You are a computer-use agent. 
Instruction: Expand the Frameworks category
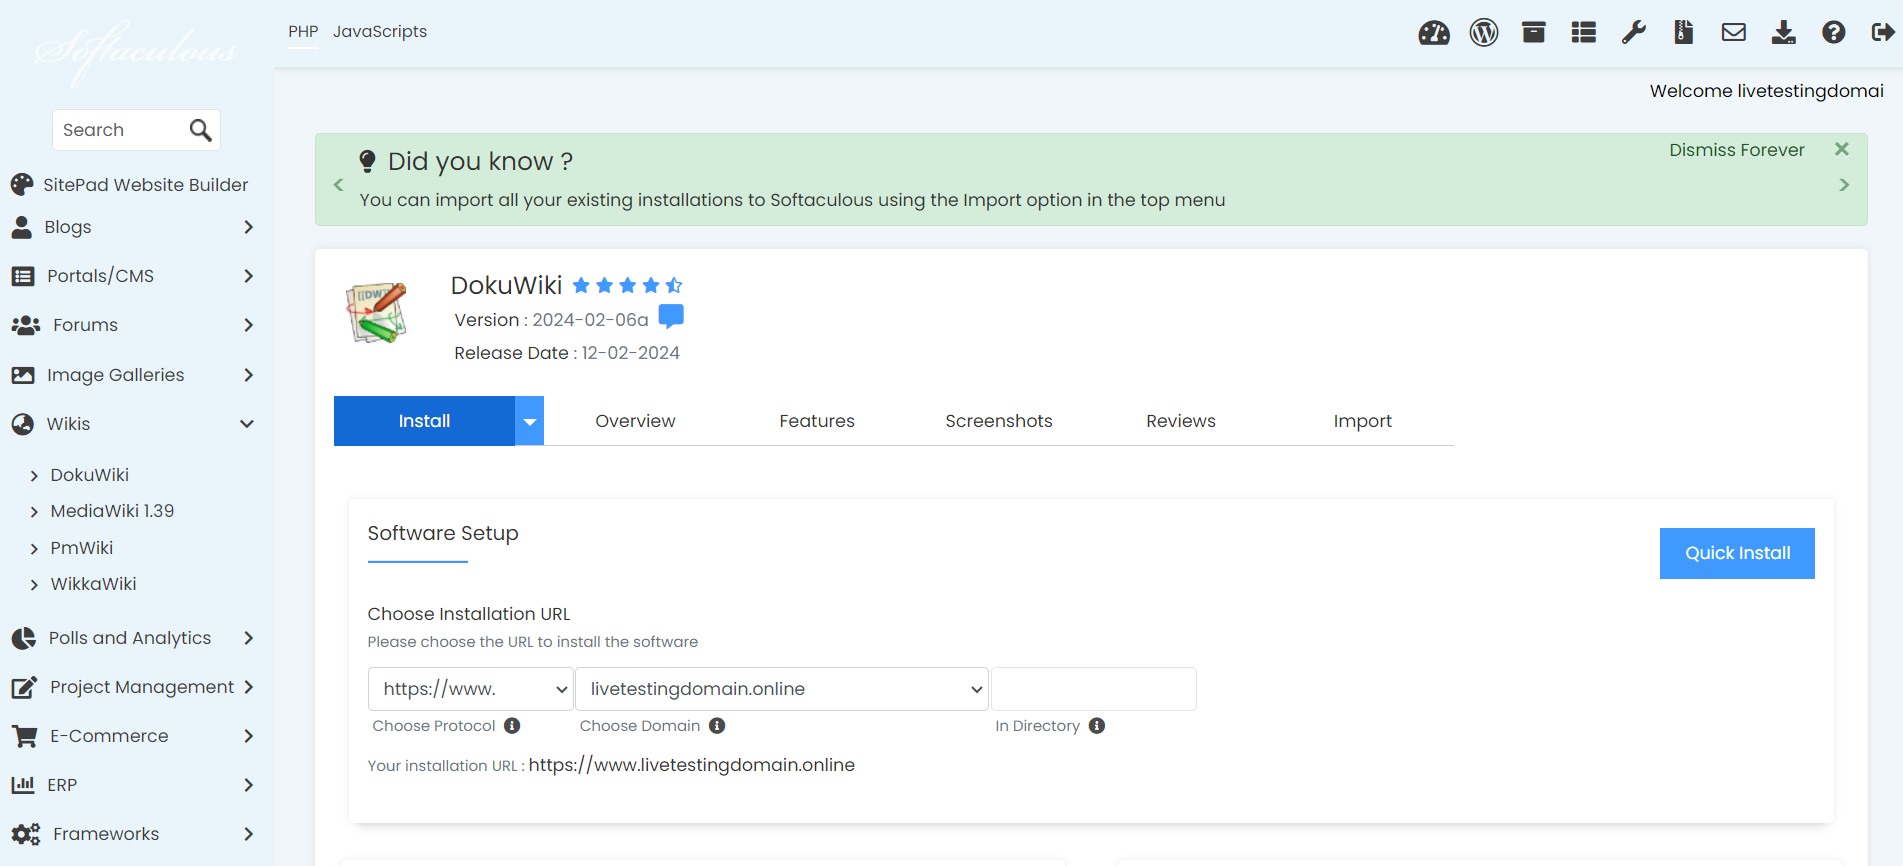[x=132, y=834]
